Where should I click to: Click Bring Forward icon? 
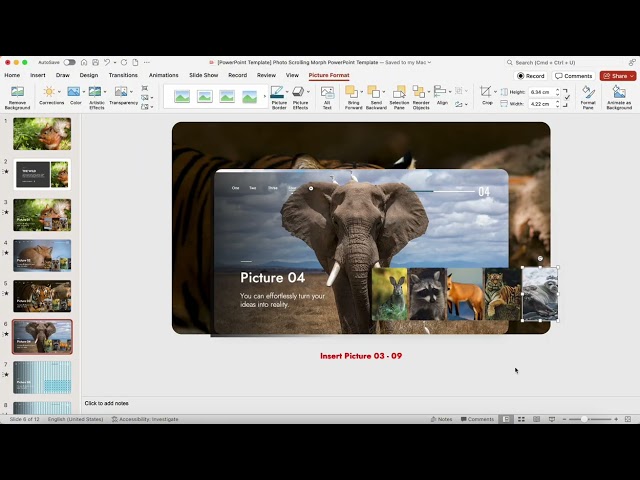click(351, 92)
